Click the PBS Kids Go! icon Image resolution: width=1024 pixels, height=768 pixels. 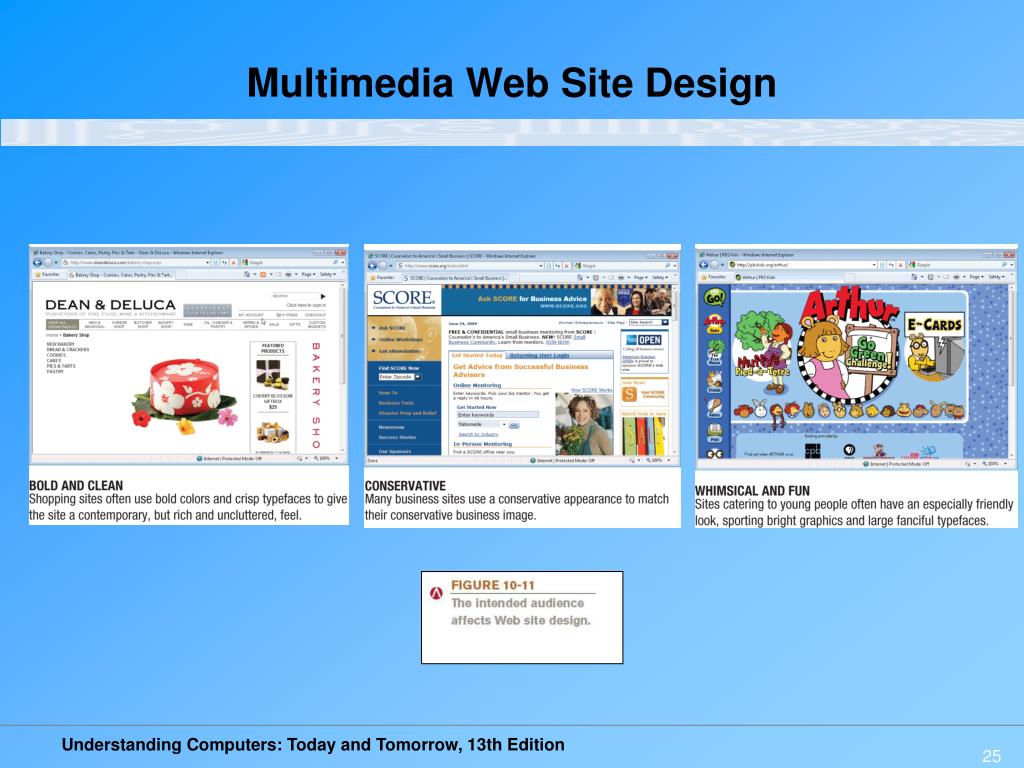click(x=714, y=298)
